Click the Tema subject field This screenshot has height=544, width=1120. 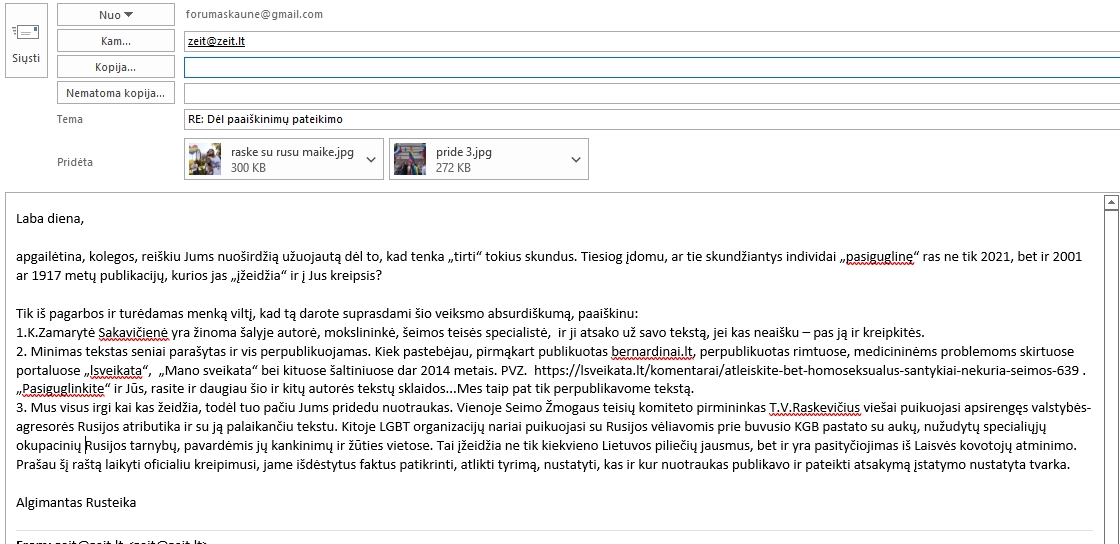coord(650,119)
